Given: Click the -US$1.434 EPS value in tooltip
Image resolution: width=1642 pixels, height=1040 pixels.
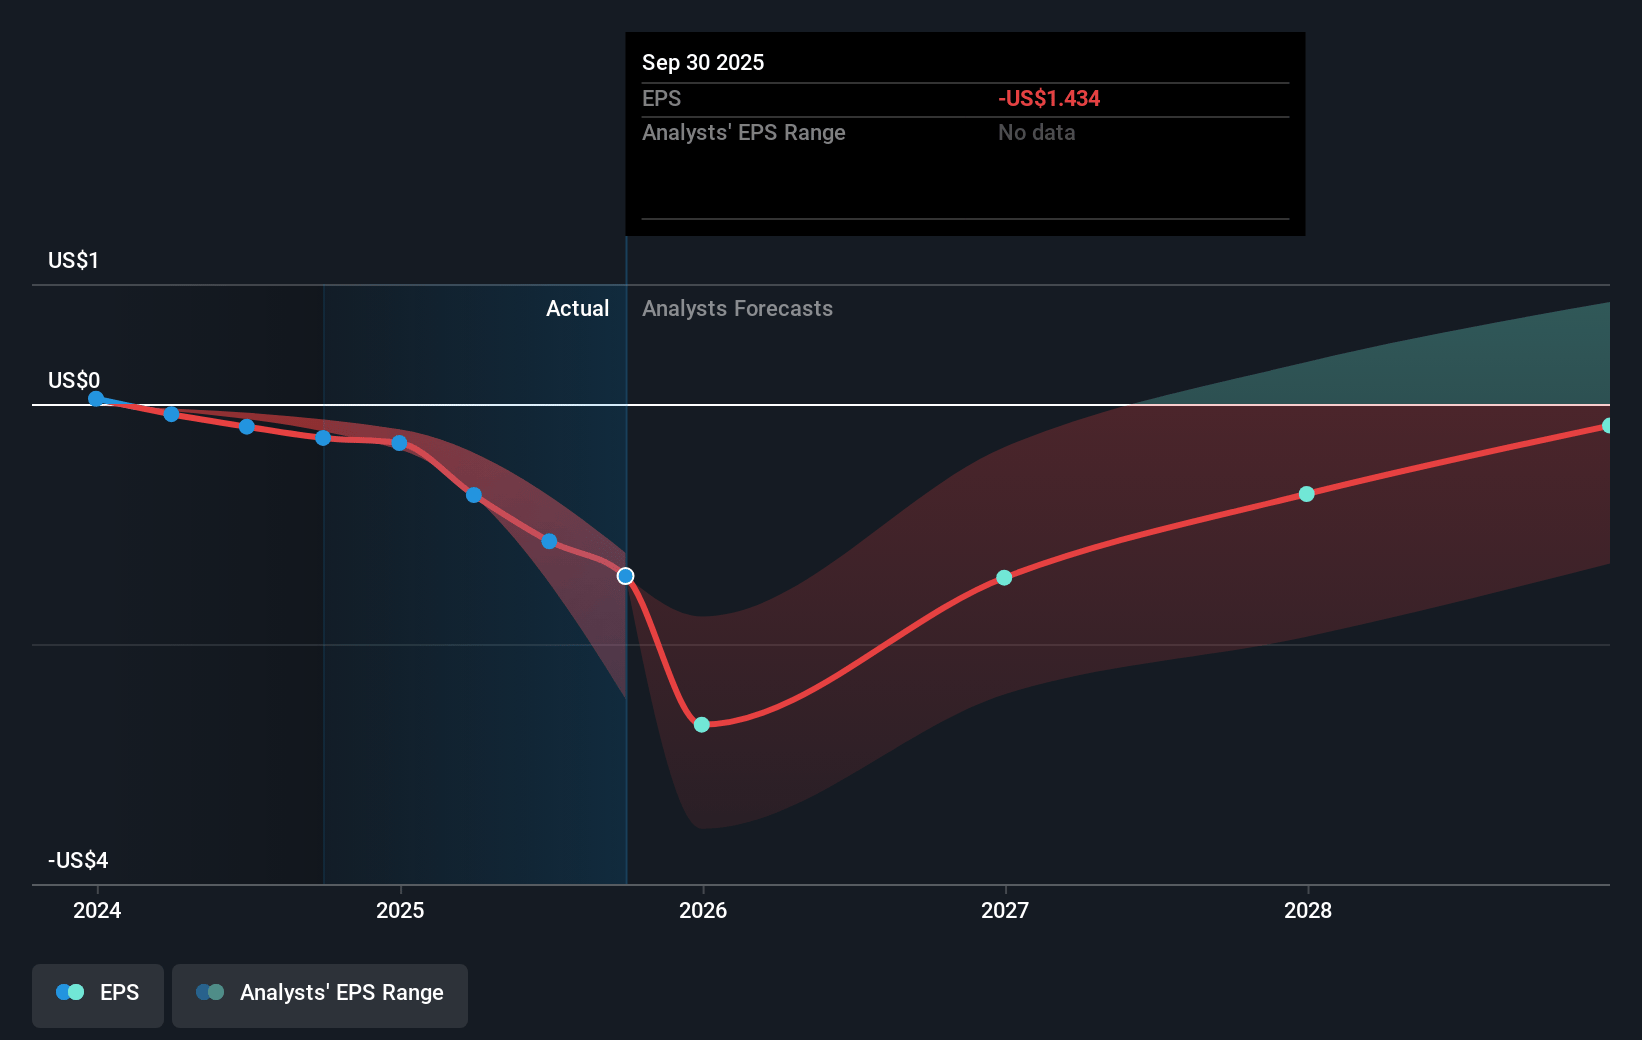Looking at the screenshot, I should [x=1048, y=99].
